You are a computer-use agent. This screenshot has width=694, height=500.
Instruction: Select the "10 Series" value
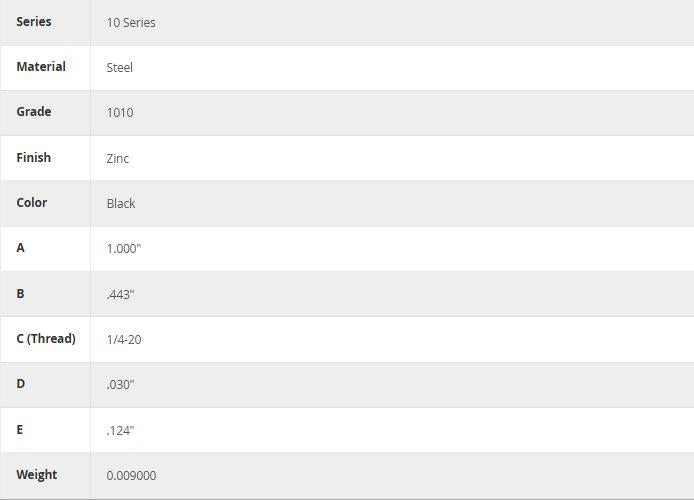pyautogui.click(x=131, y=22)
